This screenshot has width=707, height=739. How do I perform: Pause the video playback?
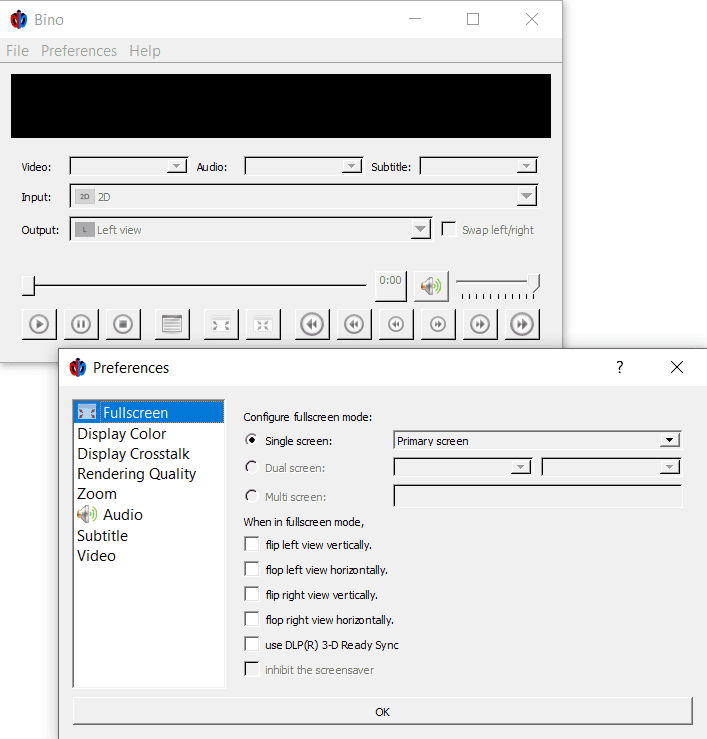[x=81, y=324]
